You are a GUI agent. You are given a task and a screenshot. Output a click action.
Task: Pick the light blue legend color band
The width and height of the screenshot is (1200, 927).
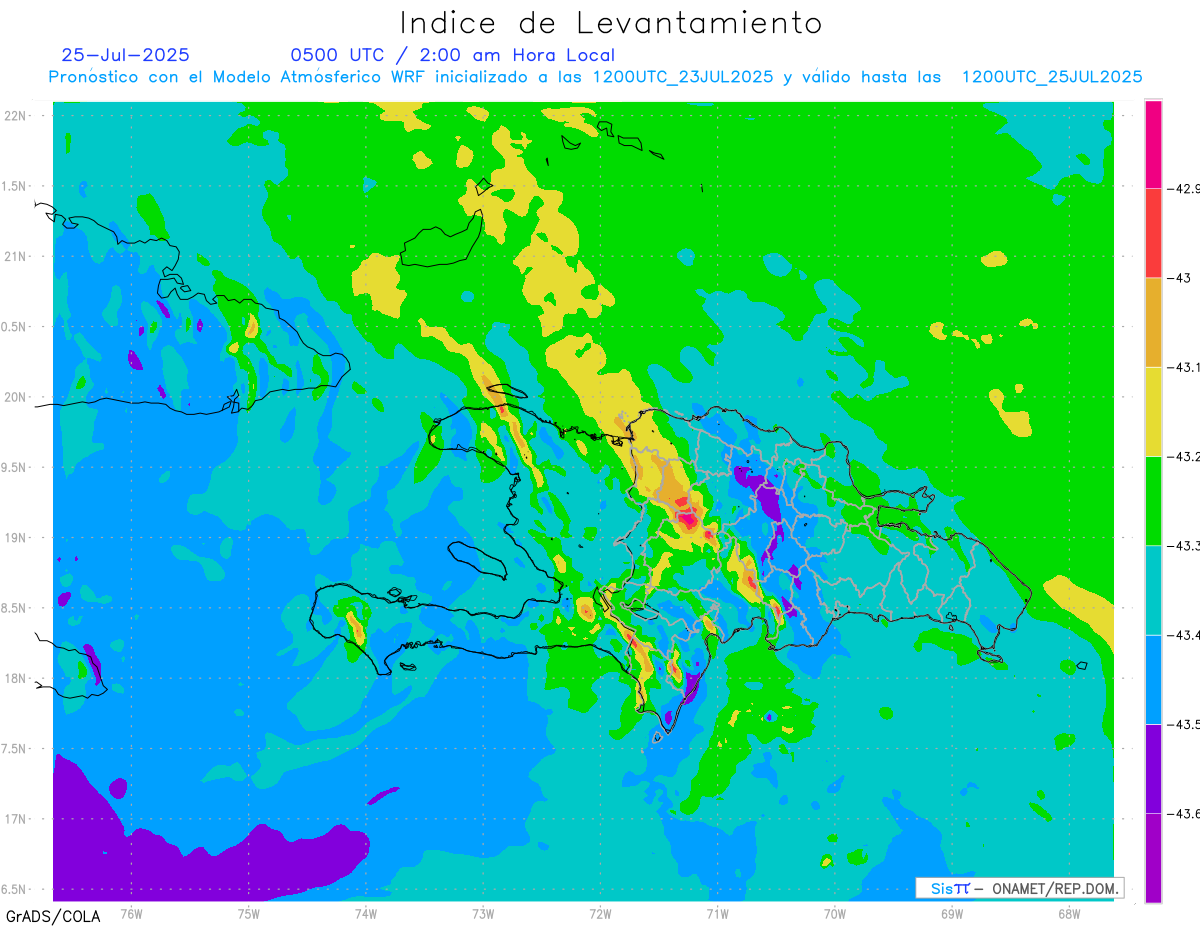point(1153,679)
